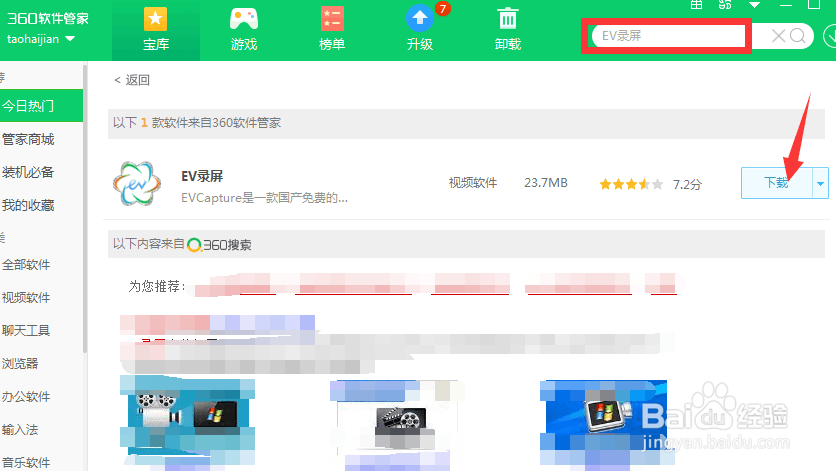
Task: Click the 下载 download button
Action: tap(776, 183)
